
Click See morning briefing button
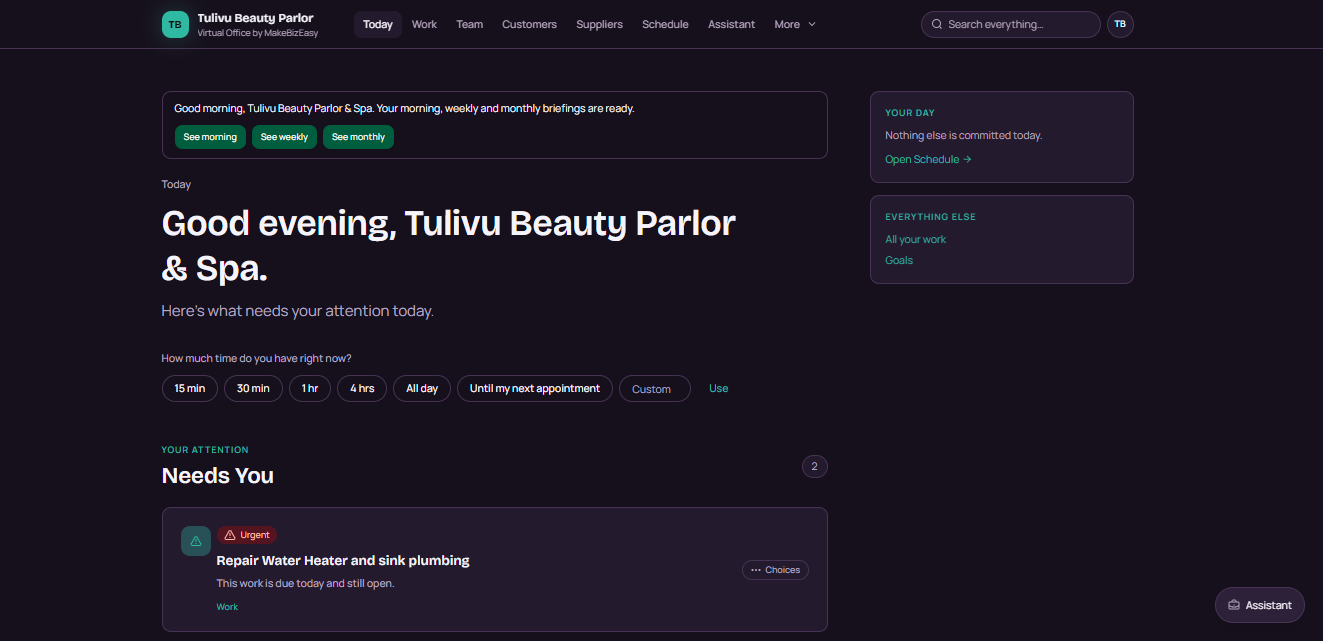point(210,137)
